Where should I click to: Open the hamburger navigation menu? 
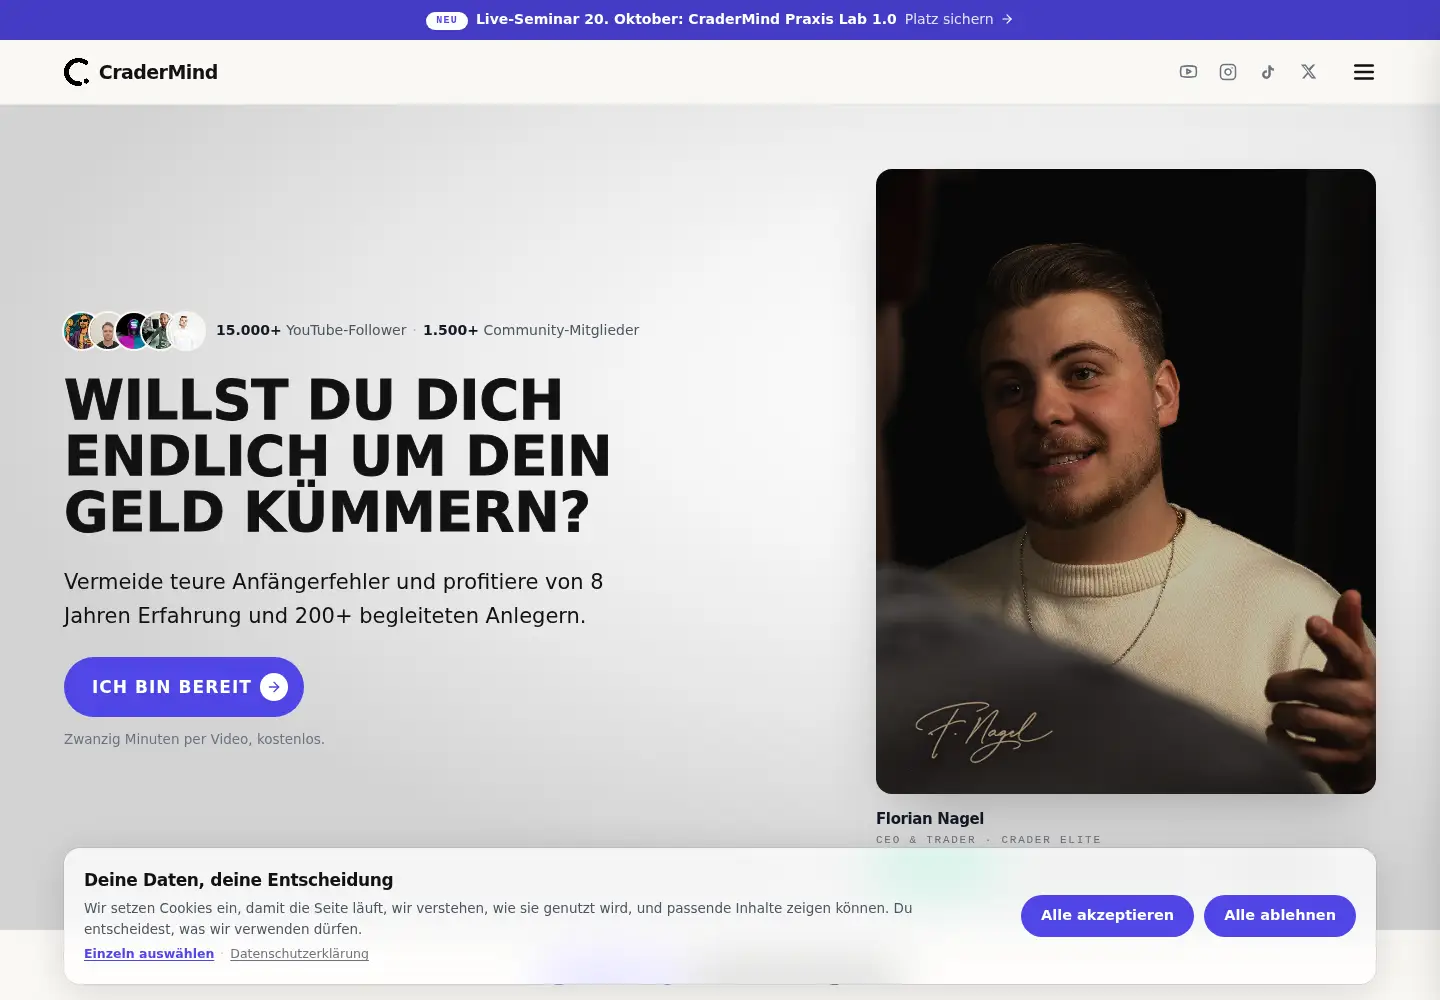[x=1364, y=72]
